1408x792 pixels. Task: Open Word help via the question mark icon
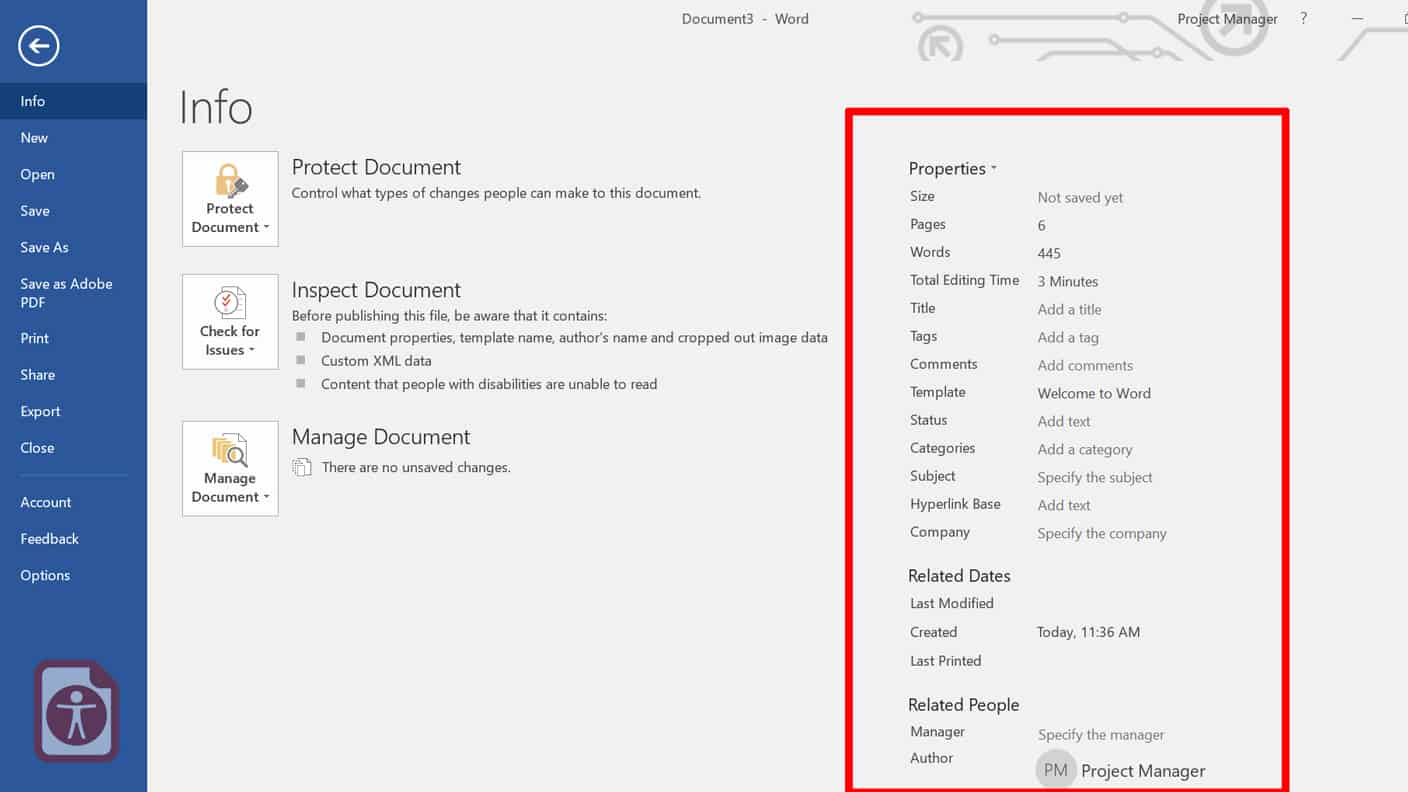click(1302, 18)
